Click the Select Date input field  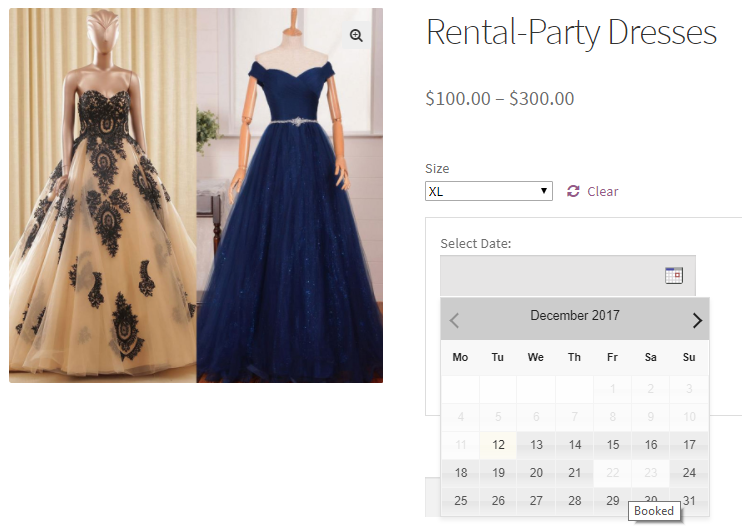567,275
